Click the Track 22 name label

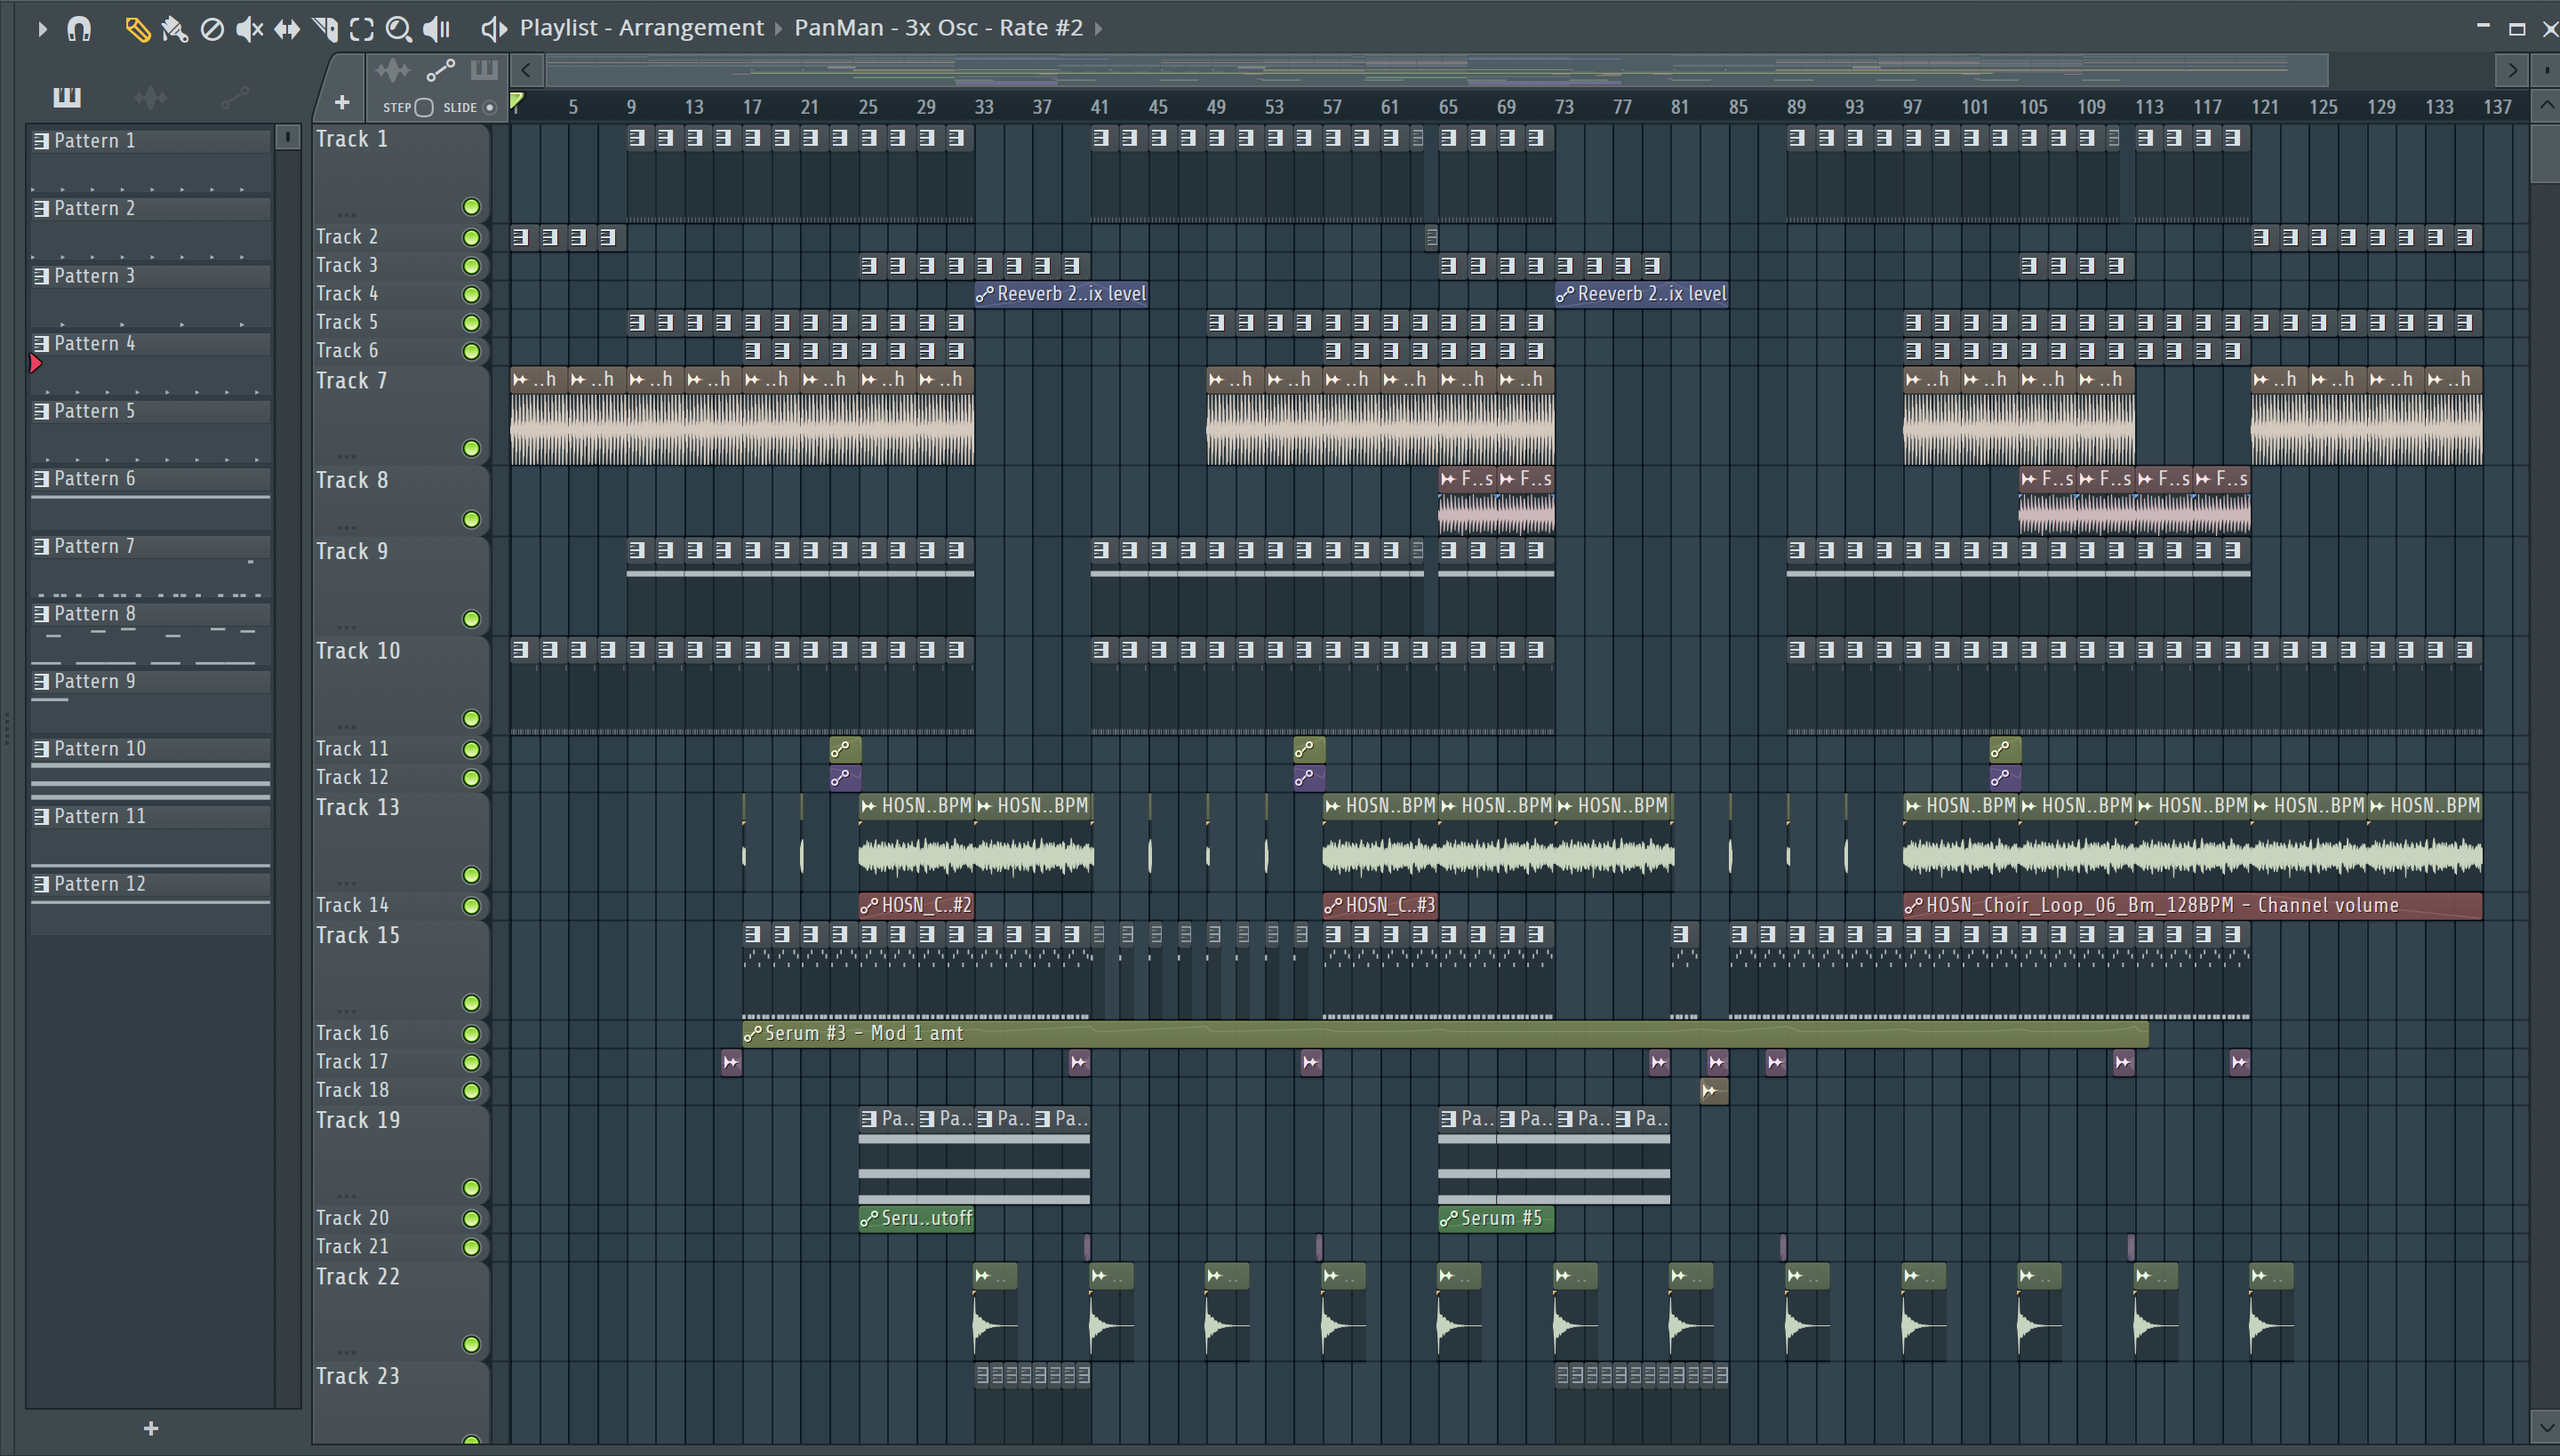tap(358, 1277)
